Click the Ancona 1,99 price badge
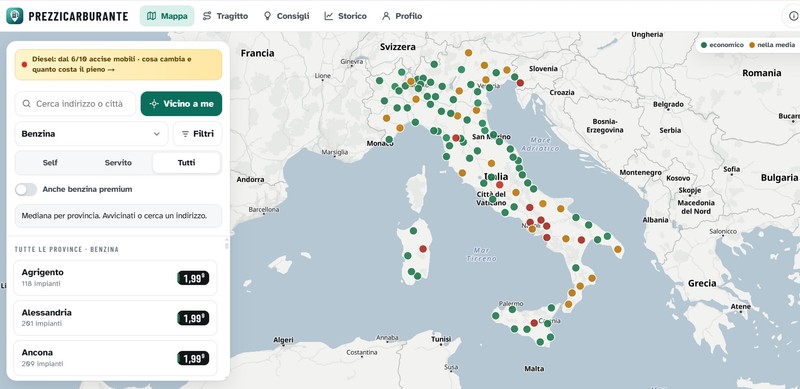 point(193,358)
